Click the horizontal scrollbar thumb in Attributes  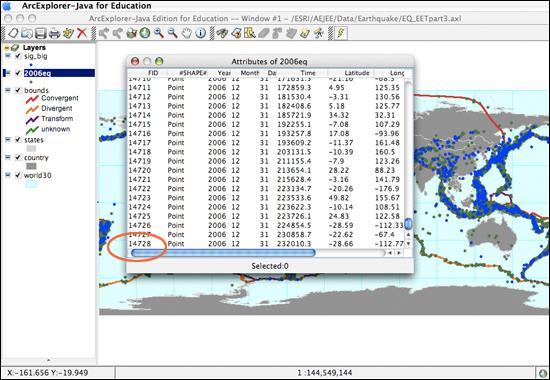pos(223,253)
